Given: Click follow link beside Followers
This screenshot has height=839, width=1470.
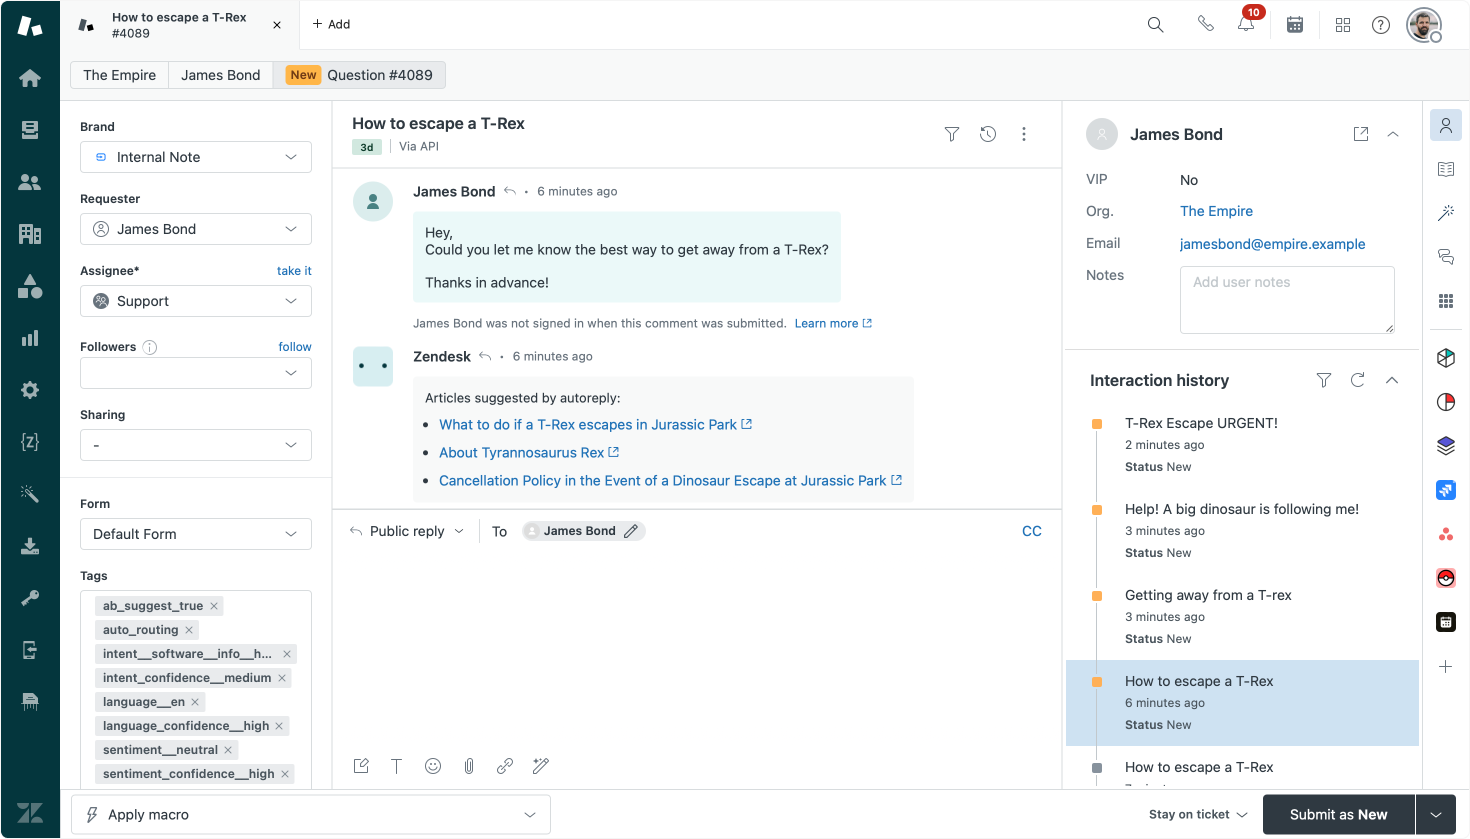Looking at the screenshot, I should 295,347.
